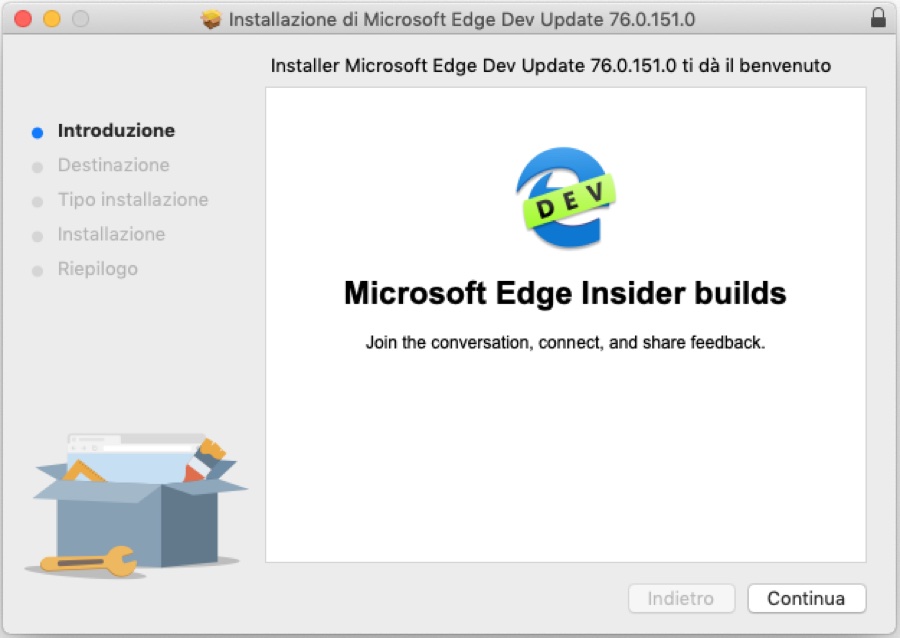This screenshot has height=638, width=900.
Task: Select the Introduzione step
Action: point(116,130)
